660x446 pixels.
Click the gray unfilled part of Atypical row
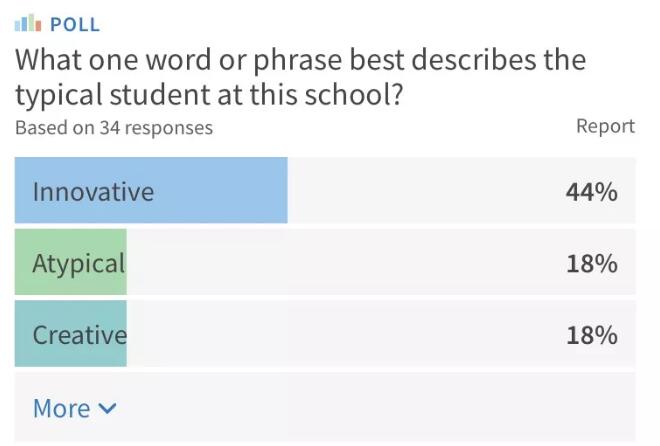[x=340, y=263]
